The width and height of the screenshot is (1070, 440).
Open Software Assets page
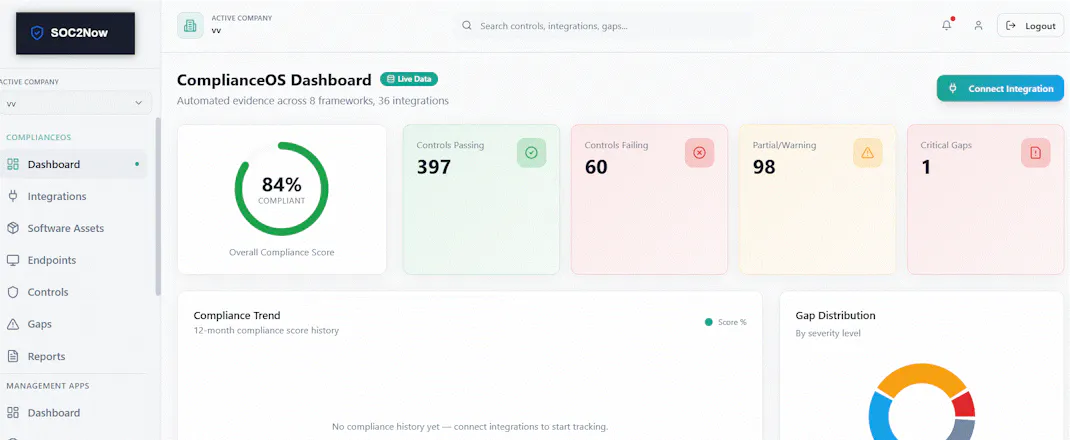[74, 229]
